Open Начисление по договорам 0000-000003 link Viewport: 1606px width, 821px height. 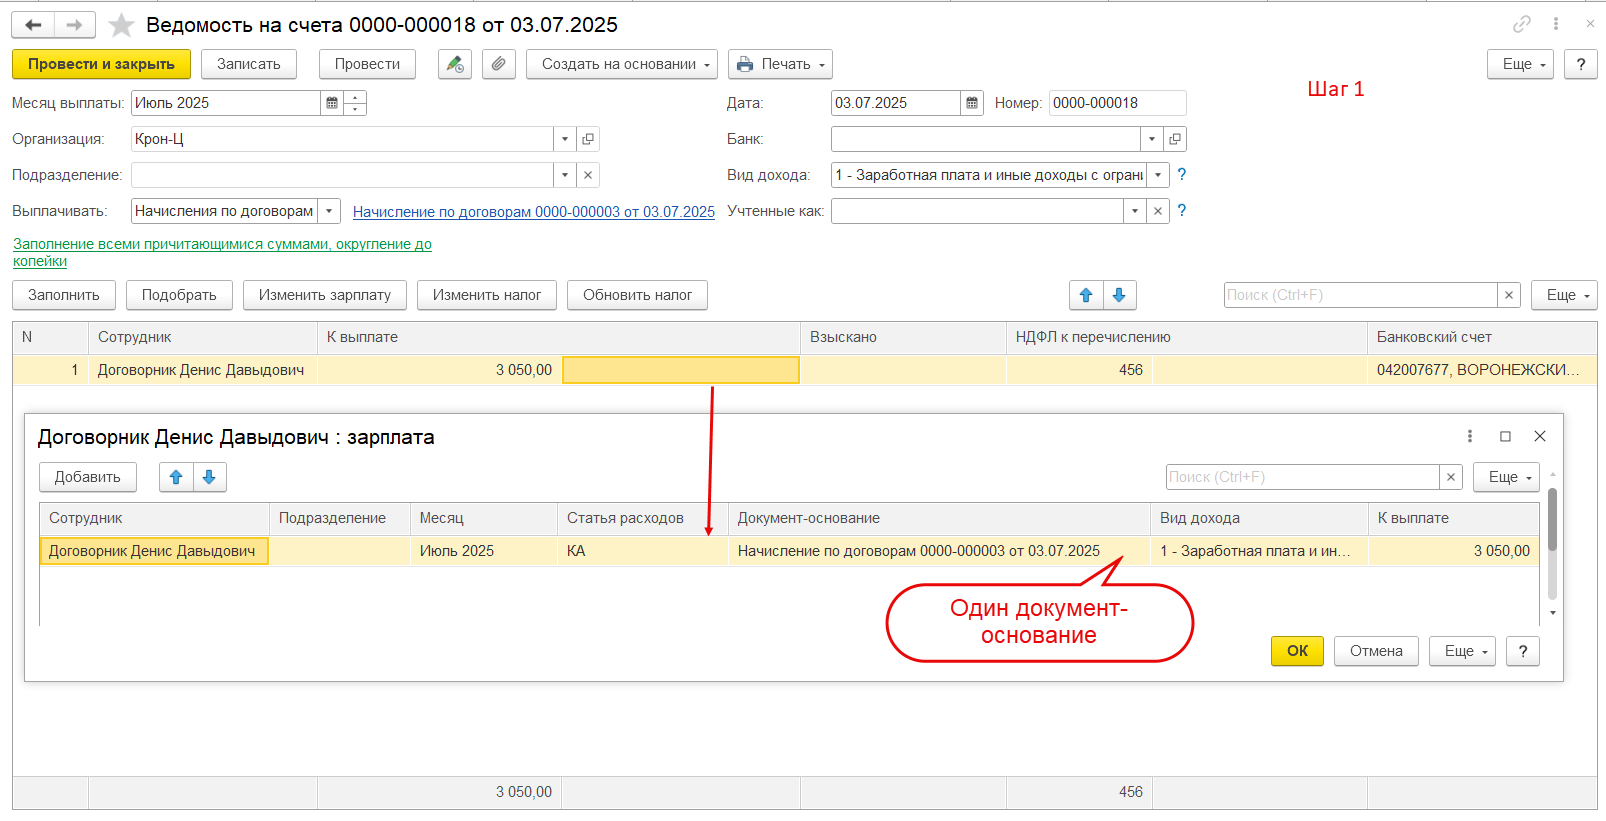point(533,212)
